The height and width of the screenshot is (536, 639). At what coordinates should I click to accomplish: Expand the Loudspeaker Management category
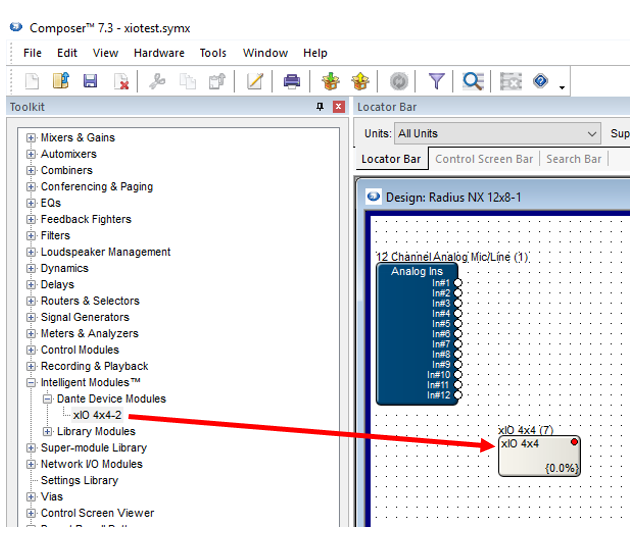click(x=31, y=252)
